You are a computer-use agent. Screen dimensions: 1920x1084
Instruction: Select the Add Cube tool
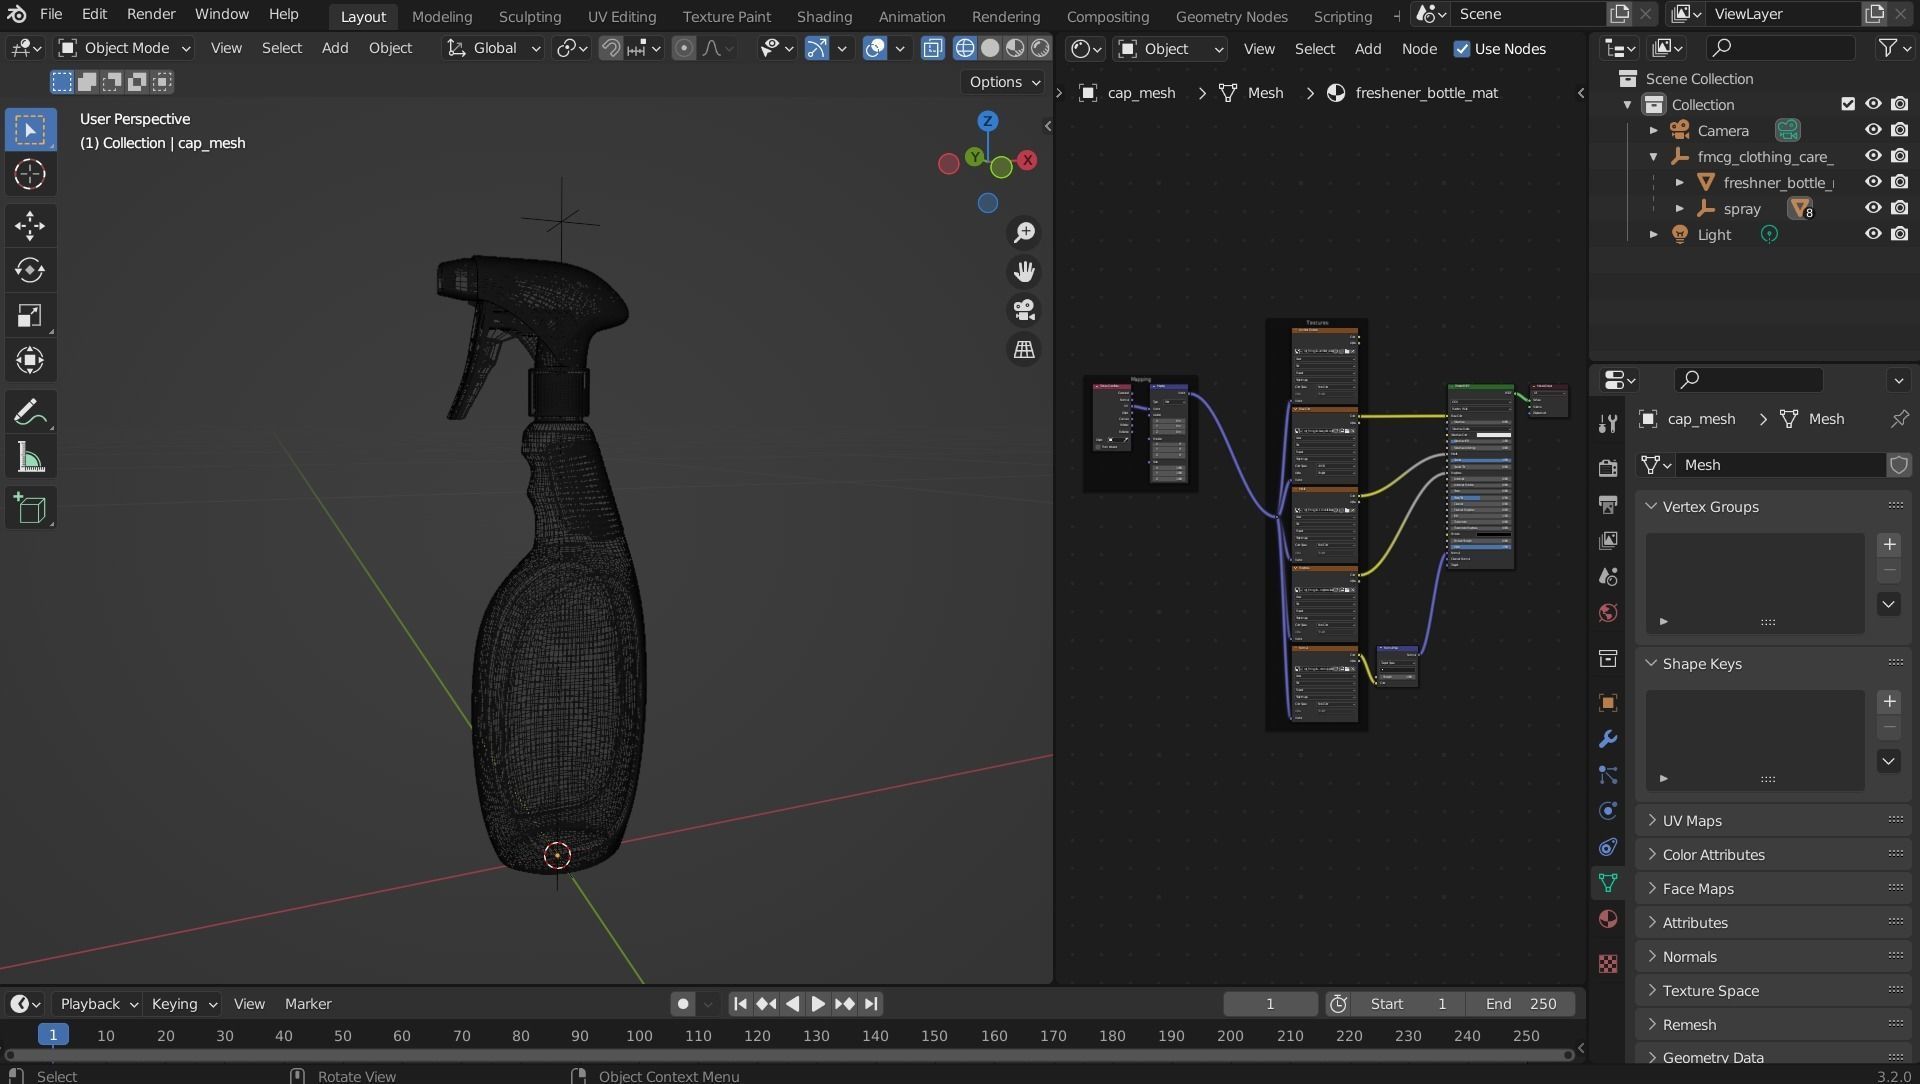coord(30,509)
